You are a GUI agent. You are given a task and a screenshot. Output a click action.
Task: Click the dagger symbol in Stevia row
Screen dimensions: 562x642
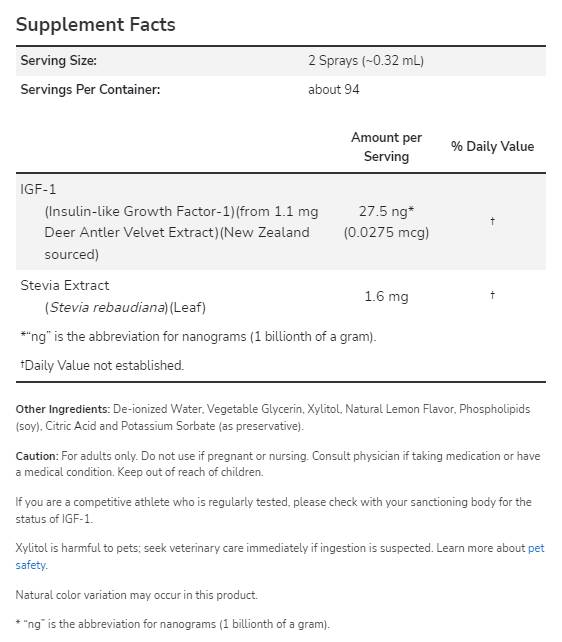coord(492,294)
